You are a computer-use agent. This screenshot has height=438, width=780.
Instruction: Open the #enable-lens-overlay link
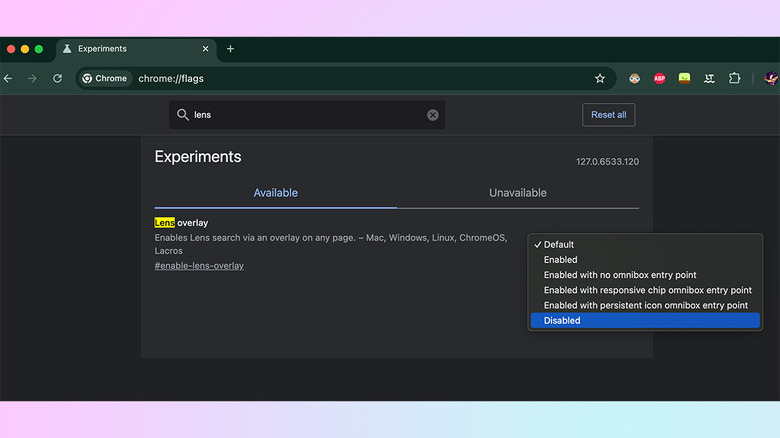click(x=199, y=266)
